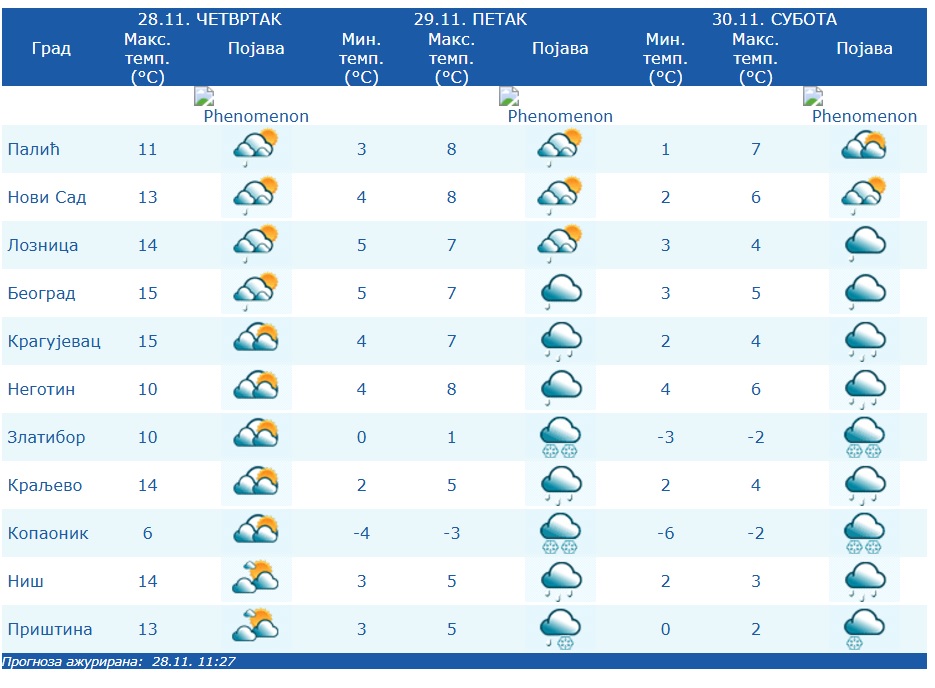Click the forecast updated timestamp footer
This screenshot has height=688, width=935.
[119, 662]
